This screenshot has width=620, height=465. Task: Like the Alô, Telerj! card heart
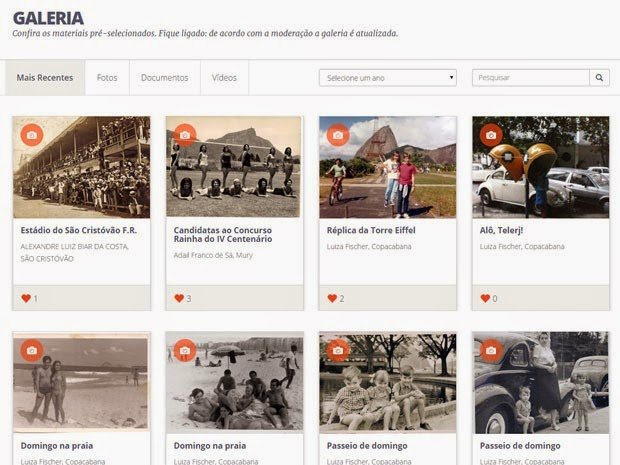tap(485, 299)
